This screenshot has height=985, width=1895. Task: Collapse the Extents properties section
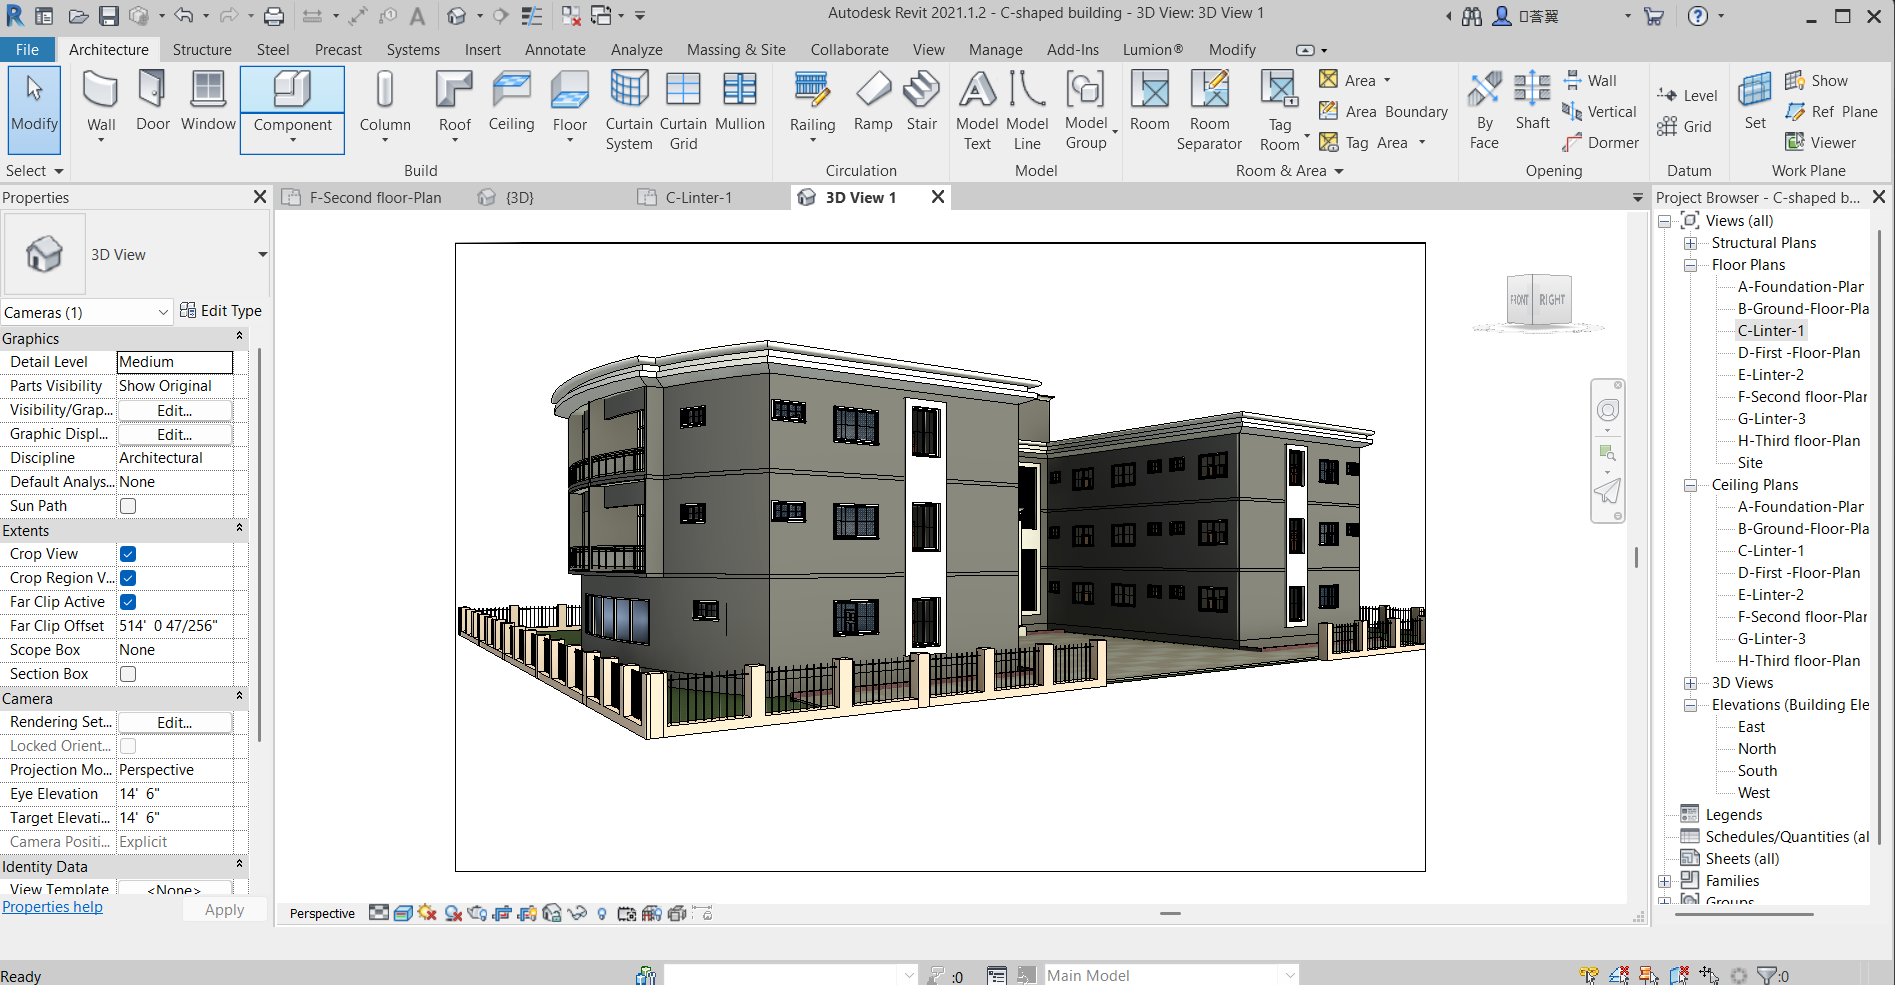pos(239,530)
